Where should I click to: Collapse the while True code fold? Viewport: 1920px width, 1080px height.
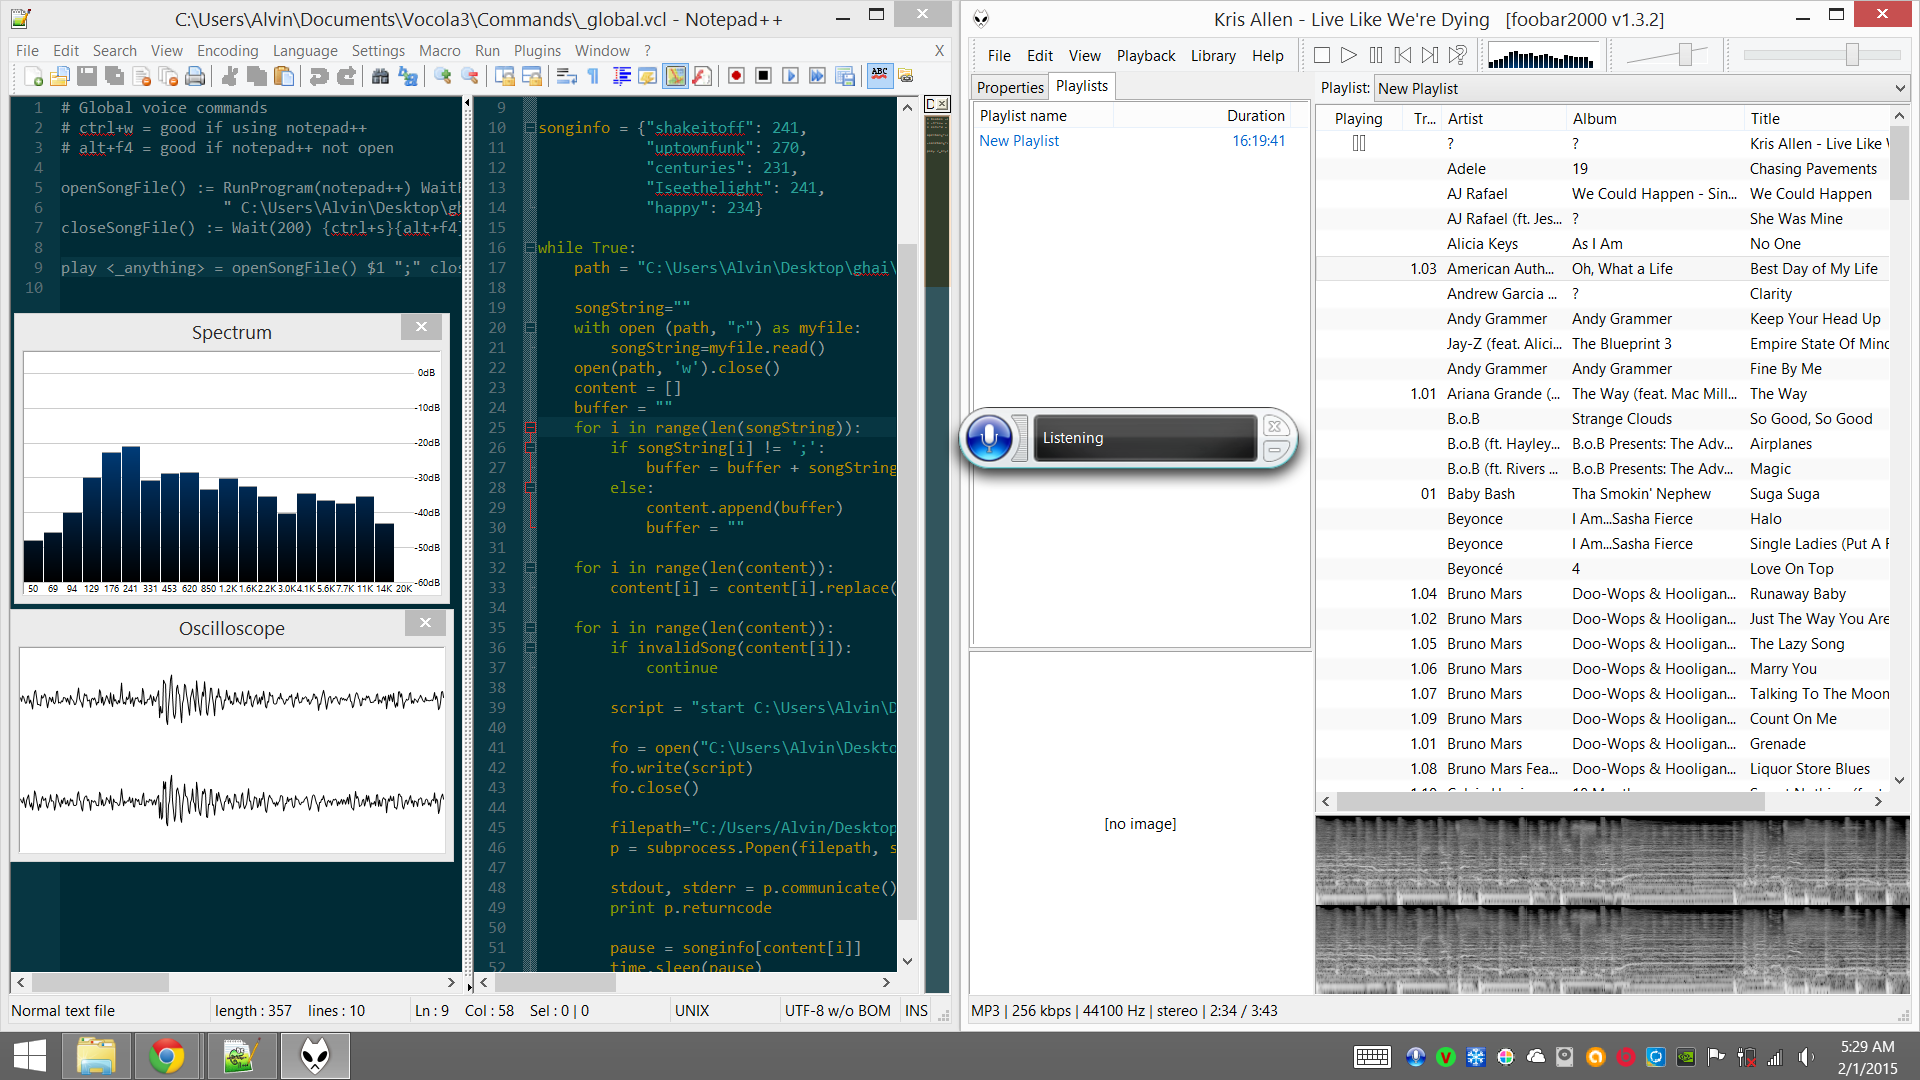pyautogui.click(x=530, y=248)
